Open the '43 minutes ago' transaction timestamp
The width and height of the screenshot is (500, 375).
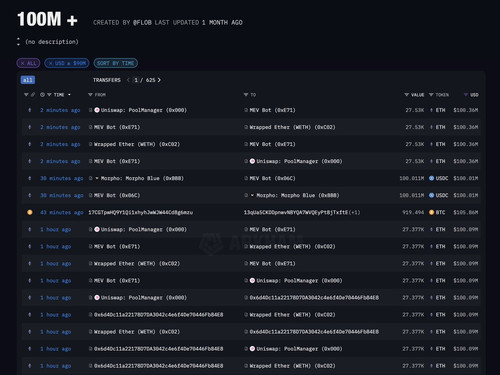pyautogui.click(x=62, y=212)
